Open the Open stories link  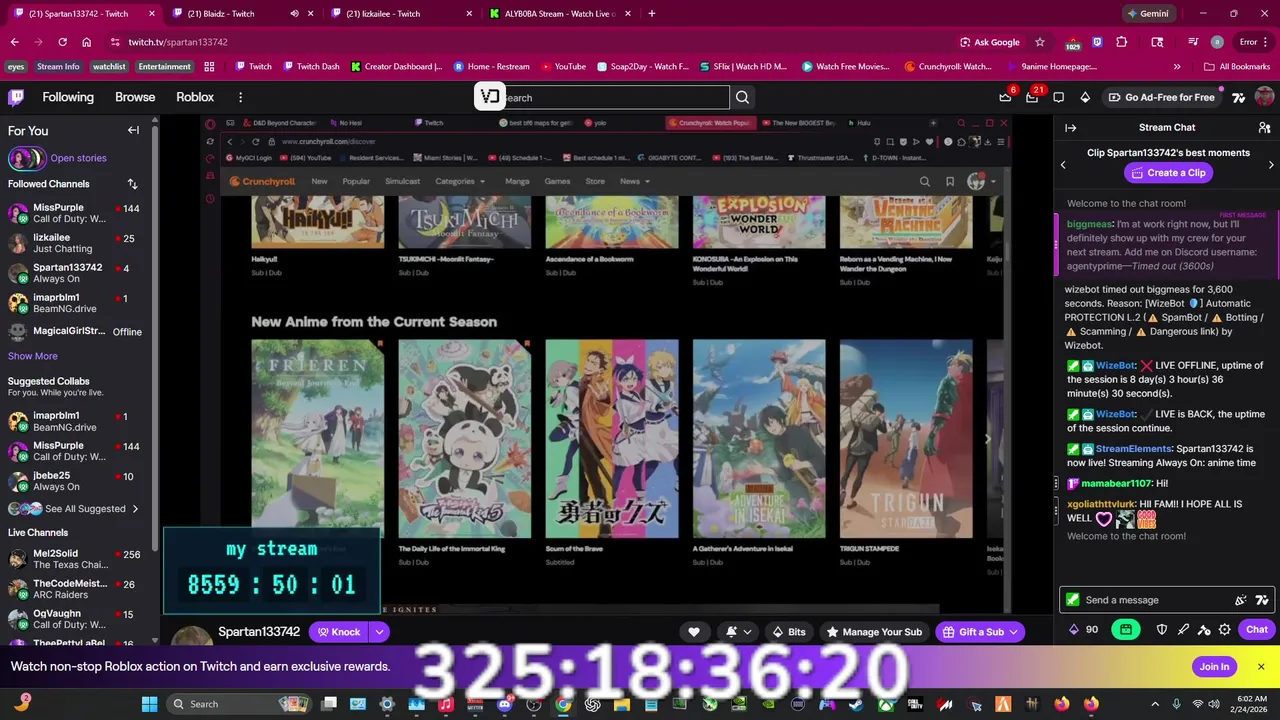(x=78, y=158)
